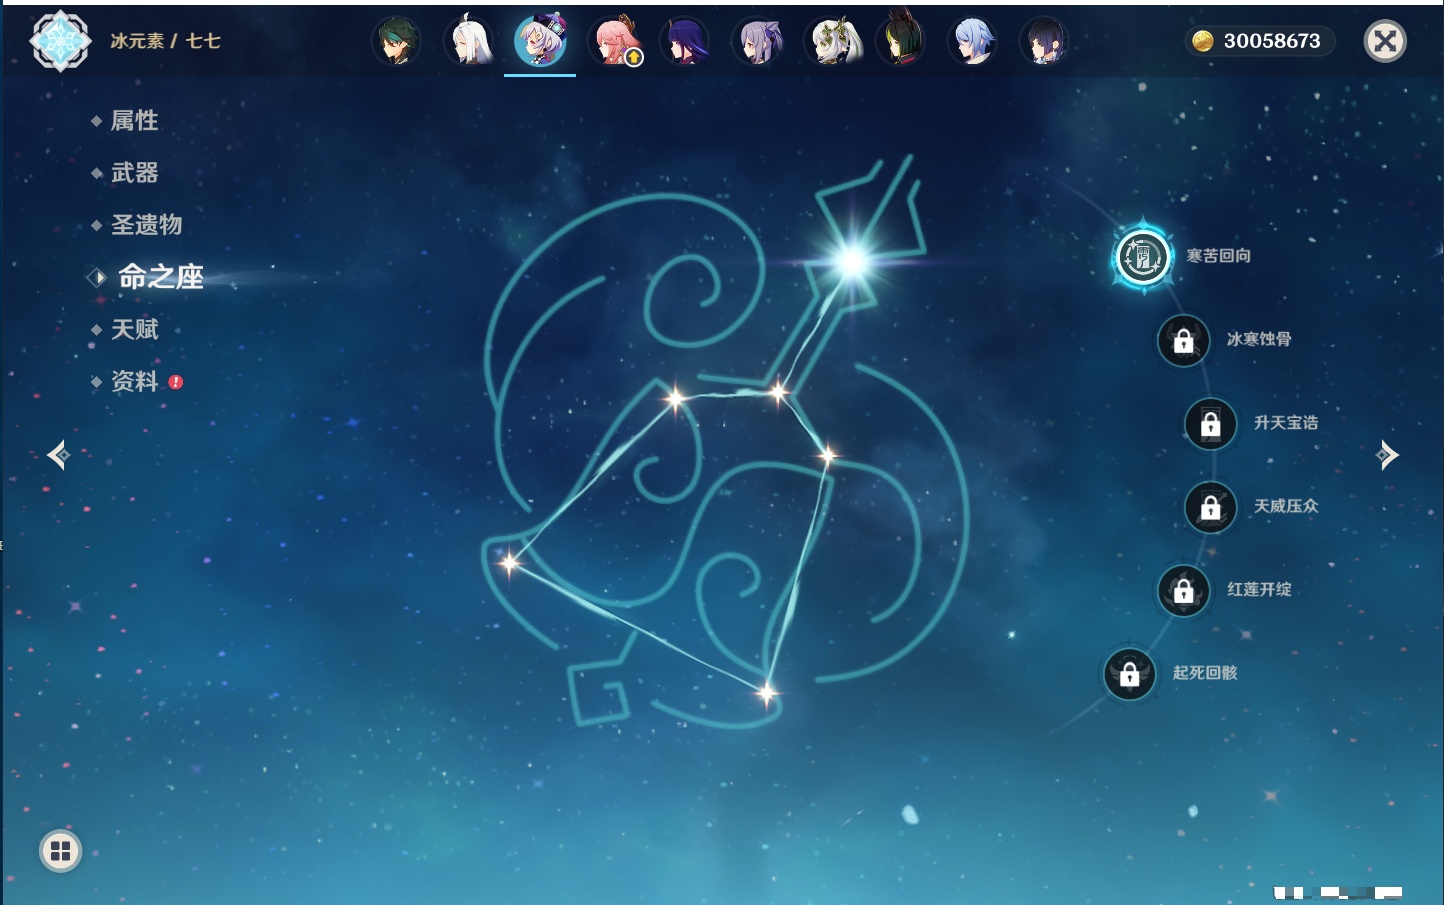Viewport: 1444px width, 905px height.
Task: Select Keqing's lavender twin-tail portrait
Action: pos(757,41)
